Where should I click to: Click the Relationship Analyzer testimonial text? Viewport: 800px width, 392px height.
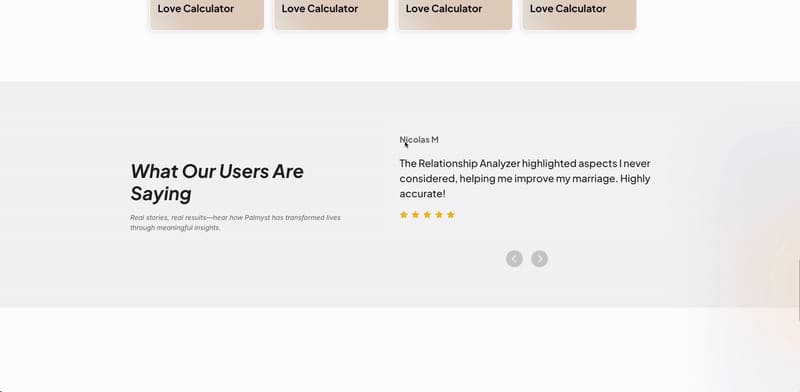(525, 179)
